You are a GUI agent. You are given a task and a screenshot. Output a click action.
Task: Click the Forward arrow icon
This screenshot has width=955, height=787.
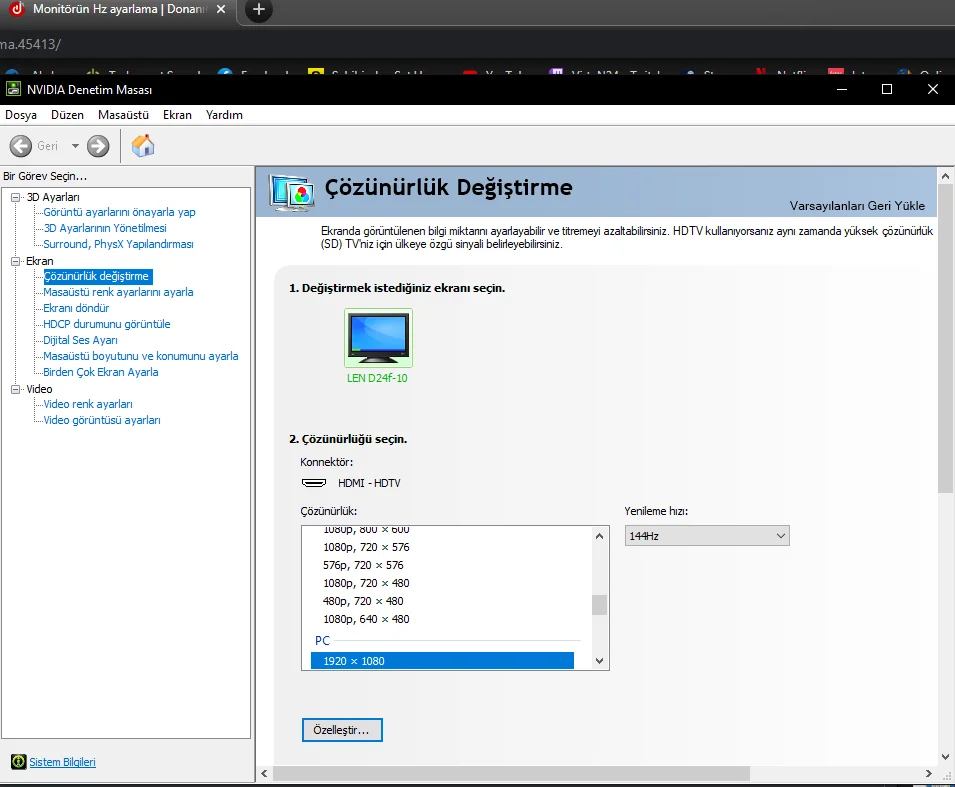click(x=98, y=146)
